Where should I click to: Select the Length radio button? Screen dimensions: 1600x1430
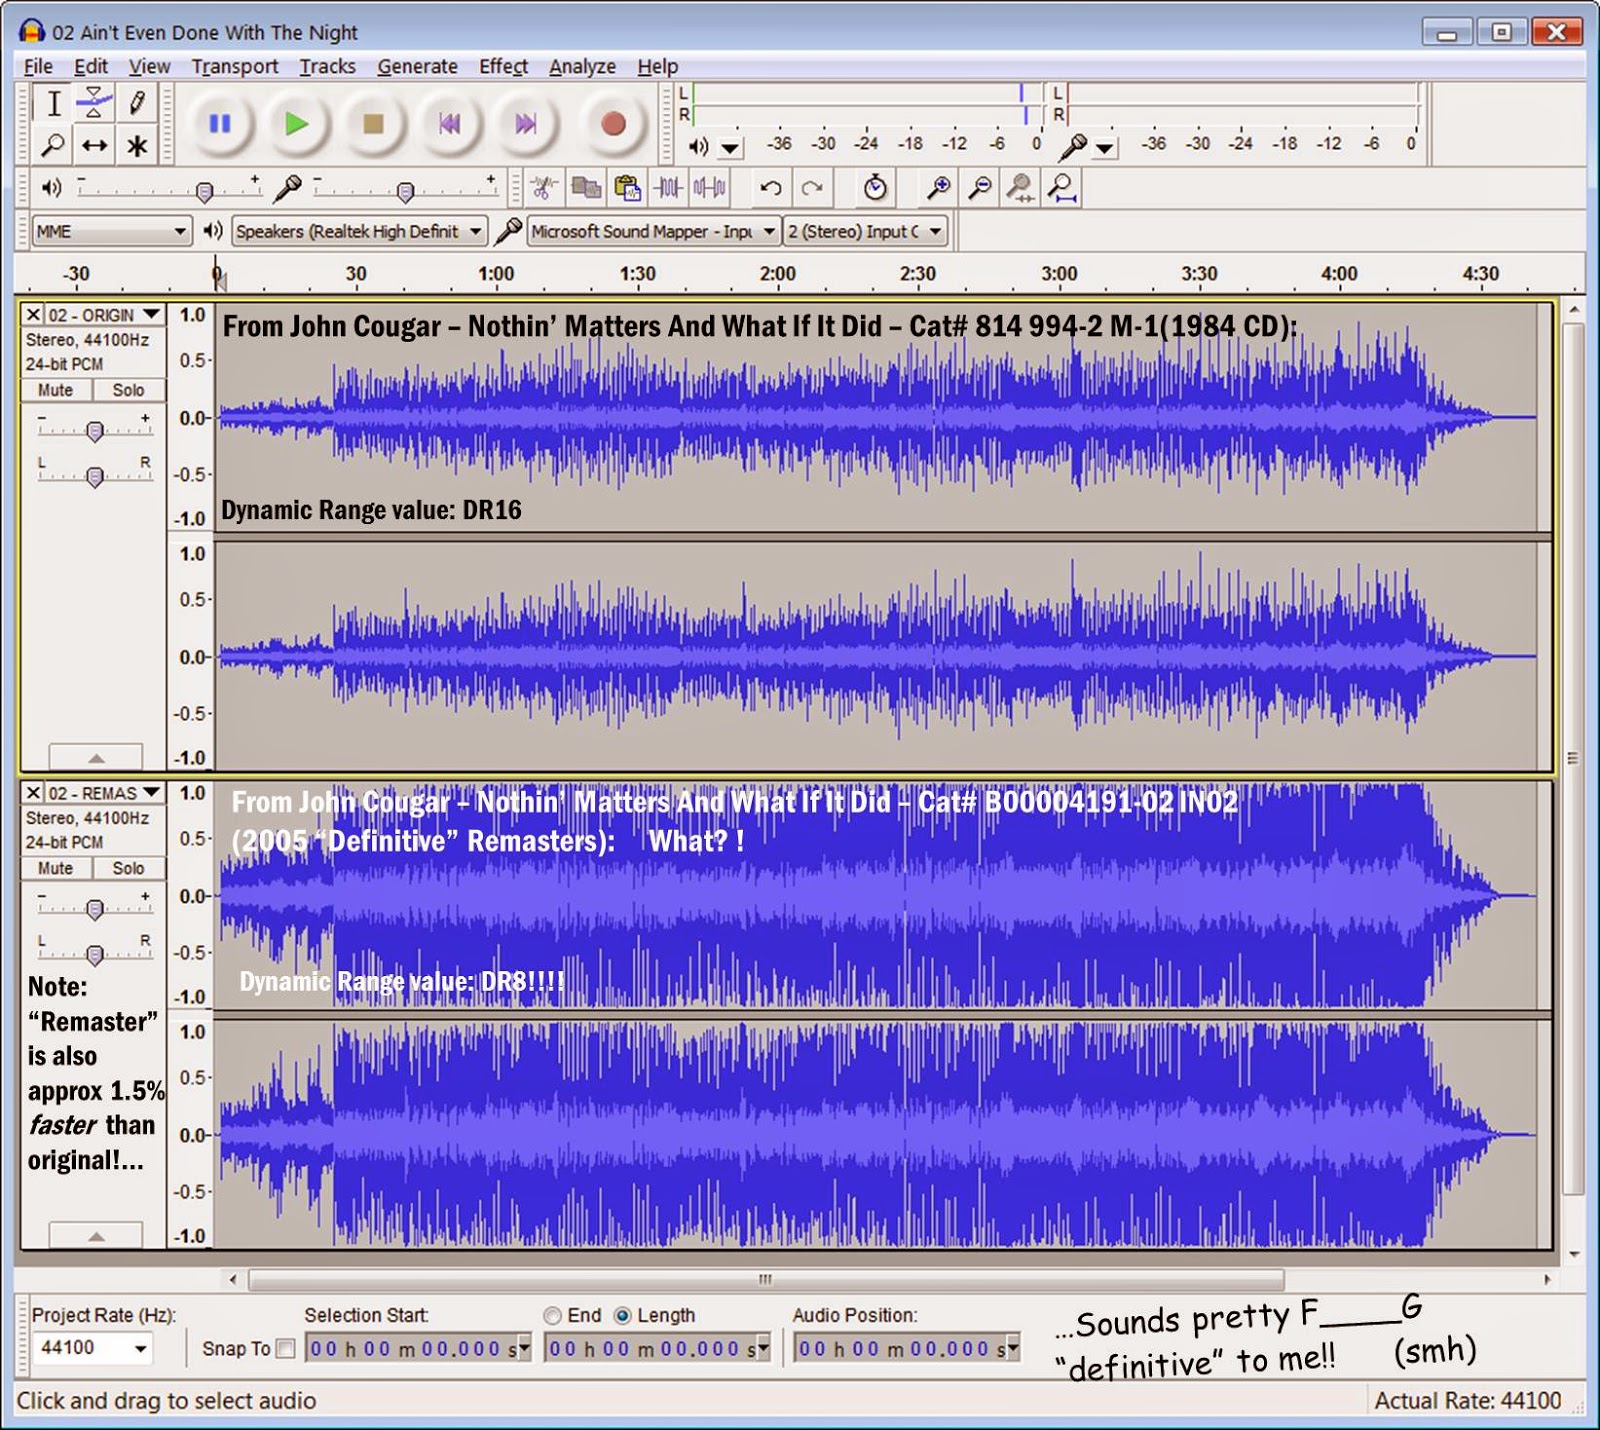[623, 1315]
